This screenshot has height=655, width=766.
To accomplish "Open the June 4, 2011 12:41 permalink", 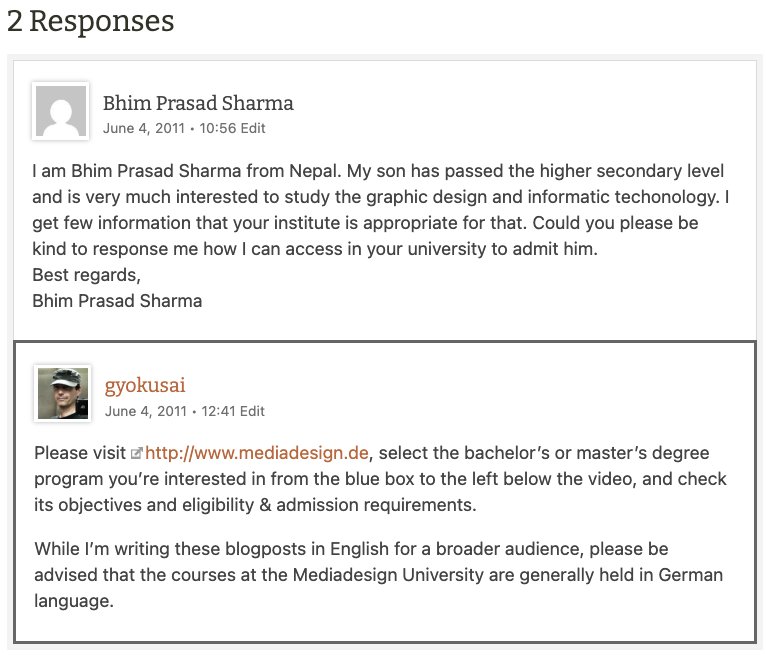I will point(169,411).
